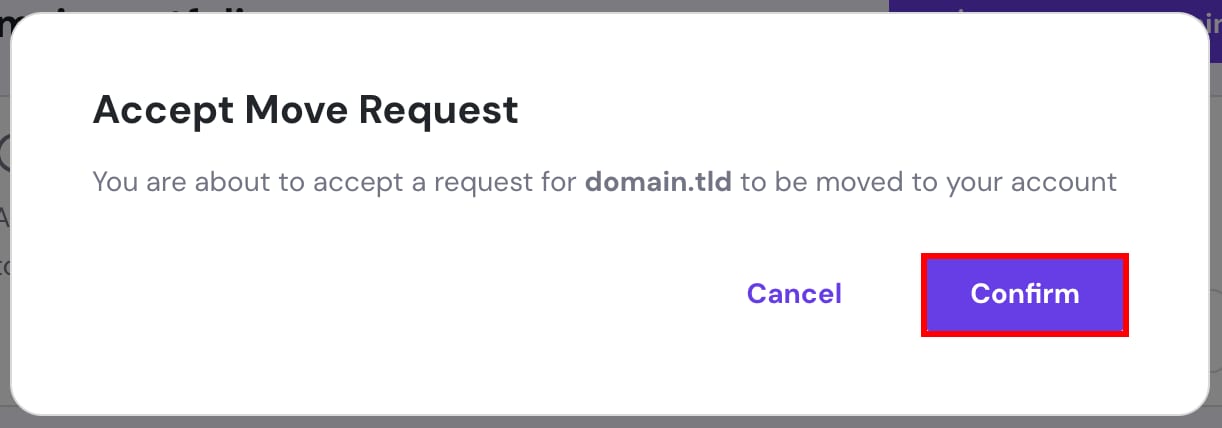The image size is (1222, 428).
Task: Click the dimmed purple button behind dialog
Action: pyautogui.click(x=1050, y=6)
